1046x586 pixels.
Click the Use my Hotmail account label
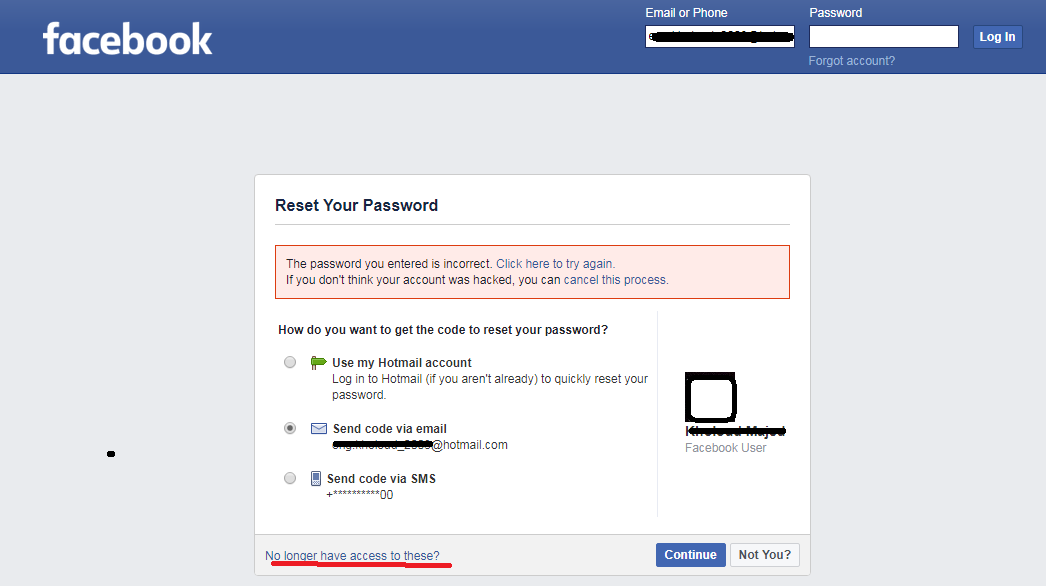pyautogui.click(x=402, y=362)
